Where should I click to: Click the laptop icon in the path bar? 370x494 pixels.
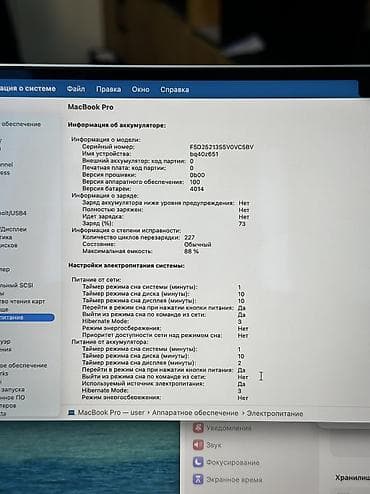click(x=71, y=412)
